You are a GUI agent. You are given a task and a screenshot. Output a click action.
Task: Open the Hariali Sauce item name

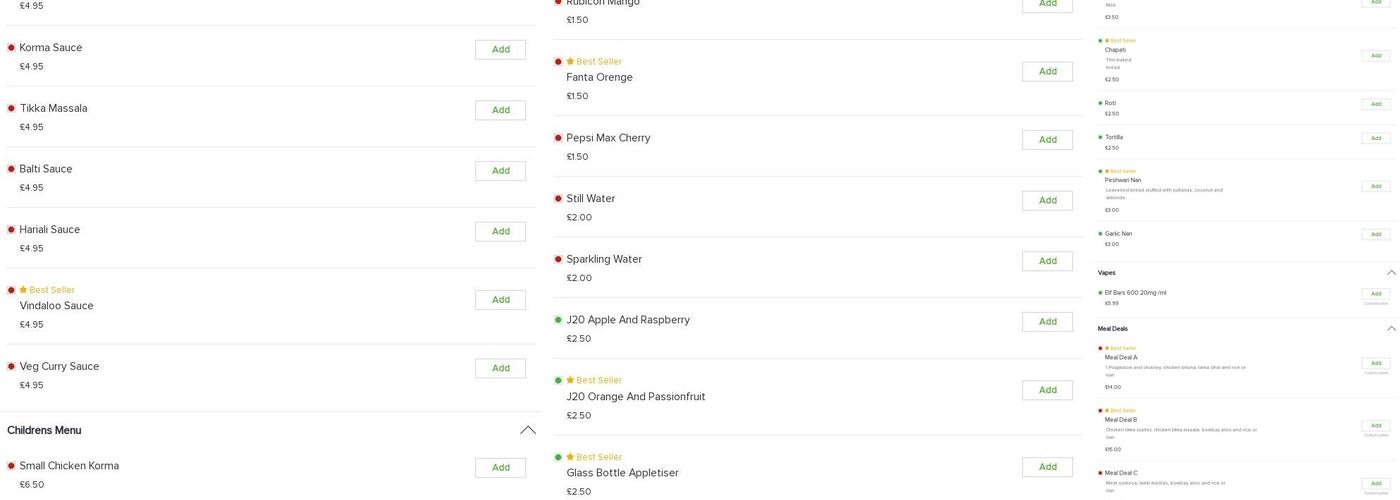(x=50, y=230)
